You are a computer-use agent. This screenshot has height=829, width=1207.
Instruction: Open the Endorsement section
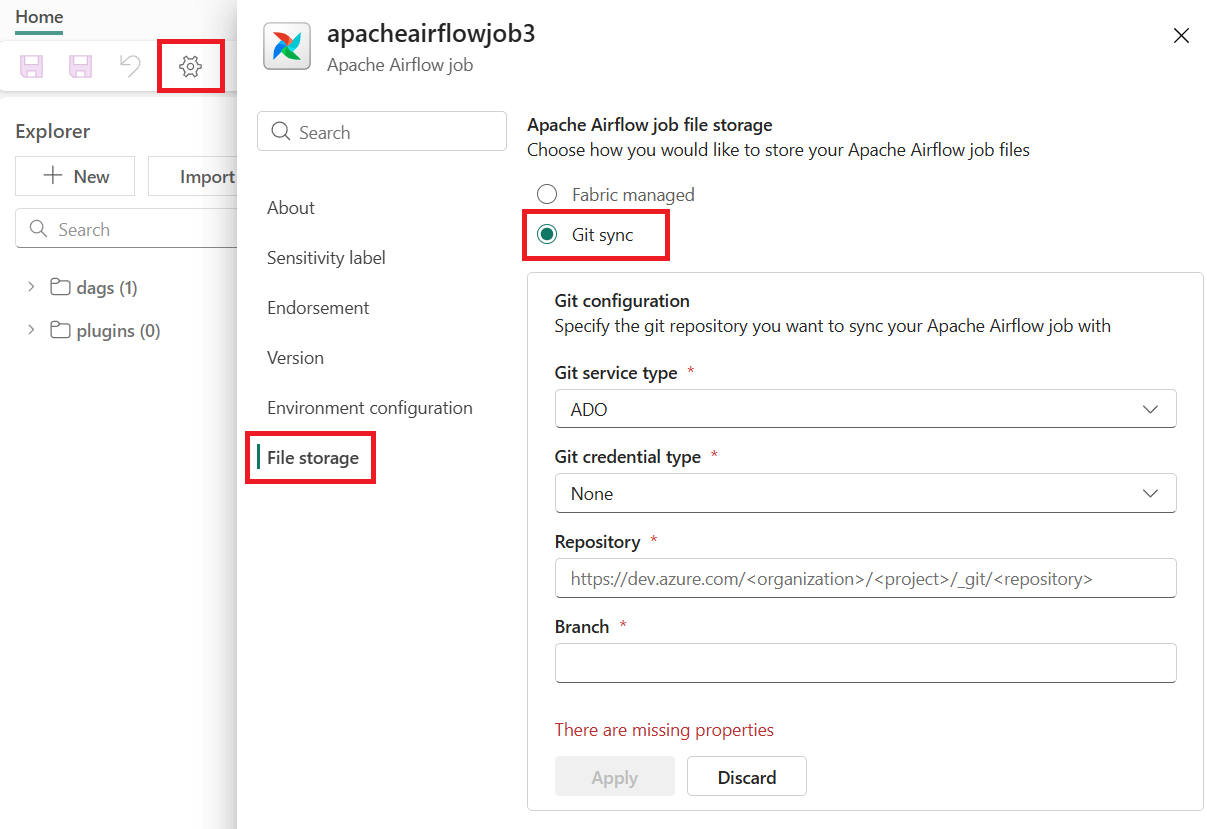click(x=318, y=308)
